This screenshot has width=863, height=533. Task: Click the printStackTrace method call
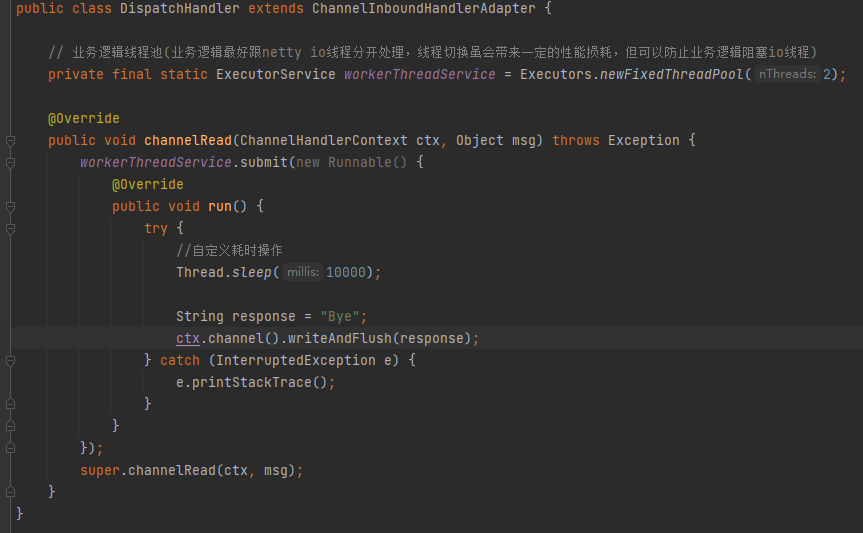coord(252,383)
